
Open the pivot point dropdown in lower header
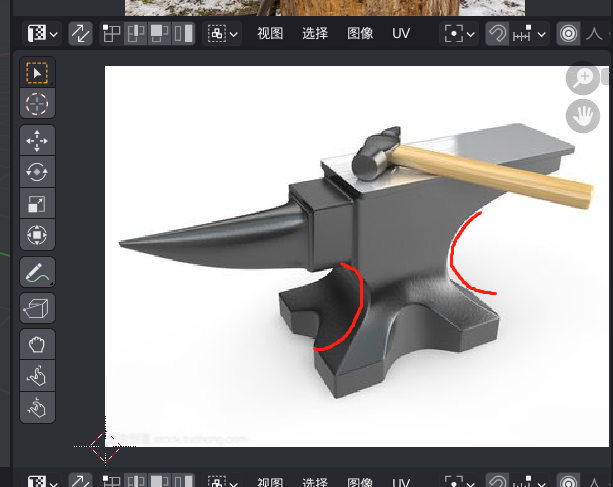(459, 481)
